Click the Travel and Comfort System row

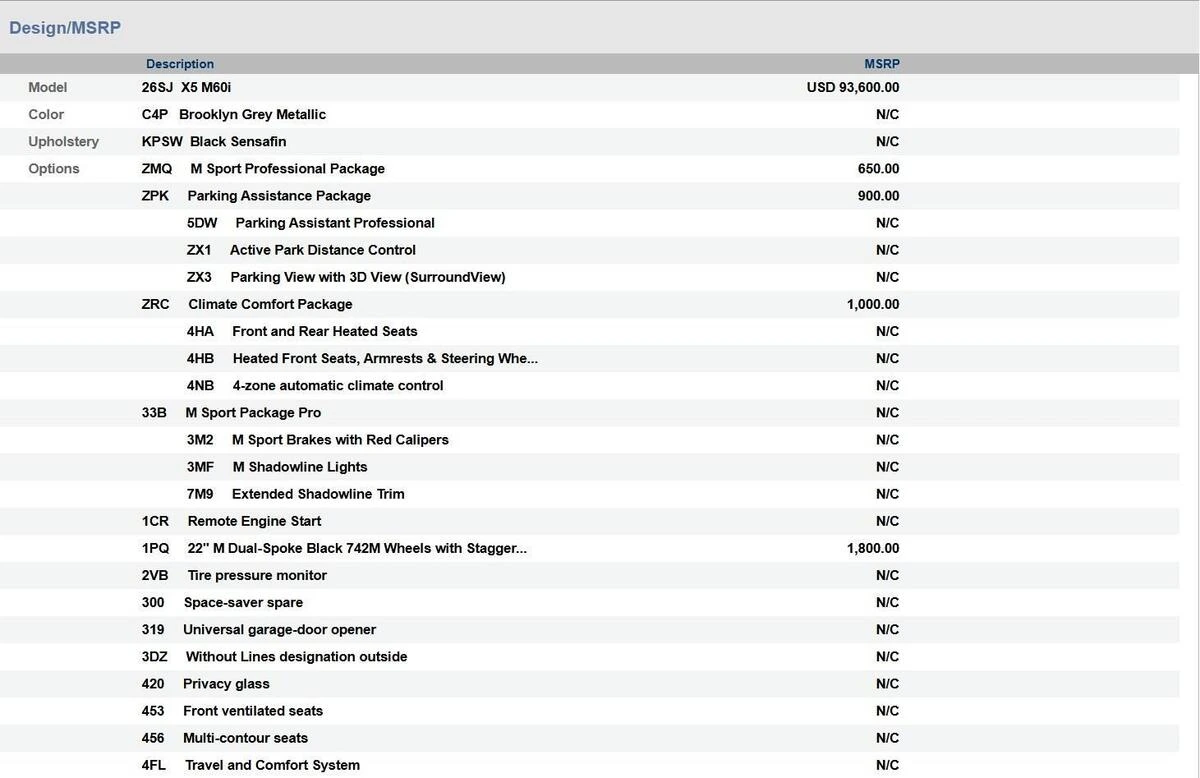[272, 765]
